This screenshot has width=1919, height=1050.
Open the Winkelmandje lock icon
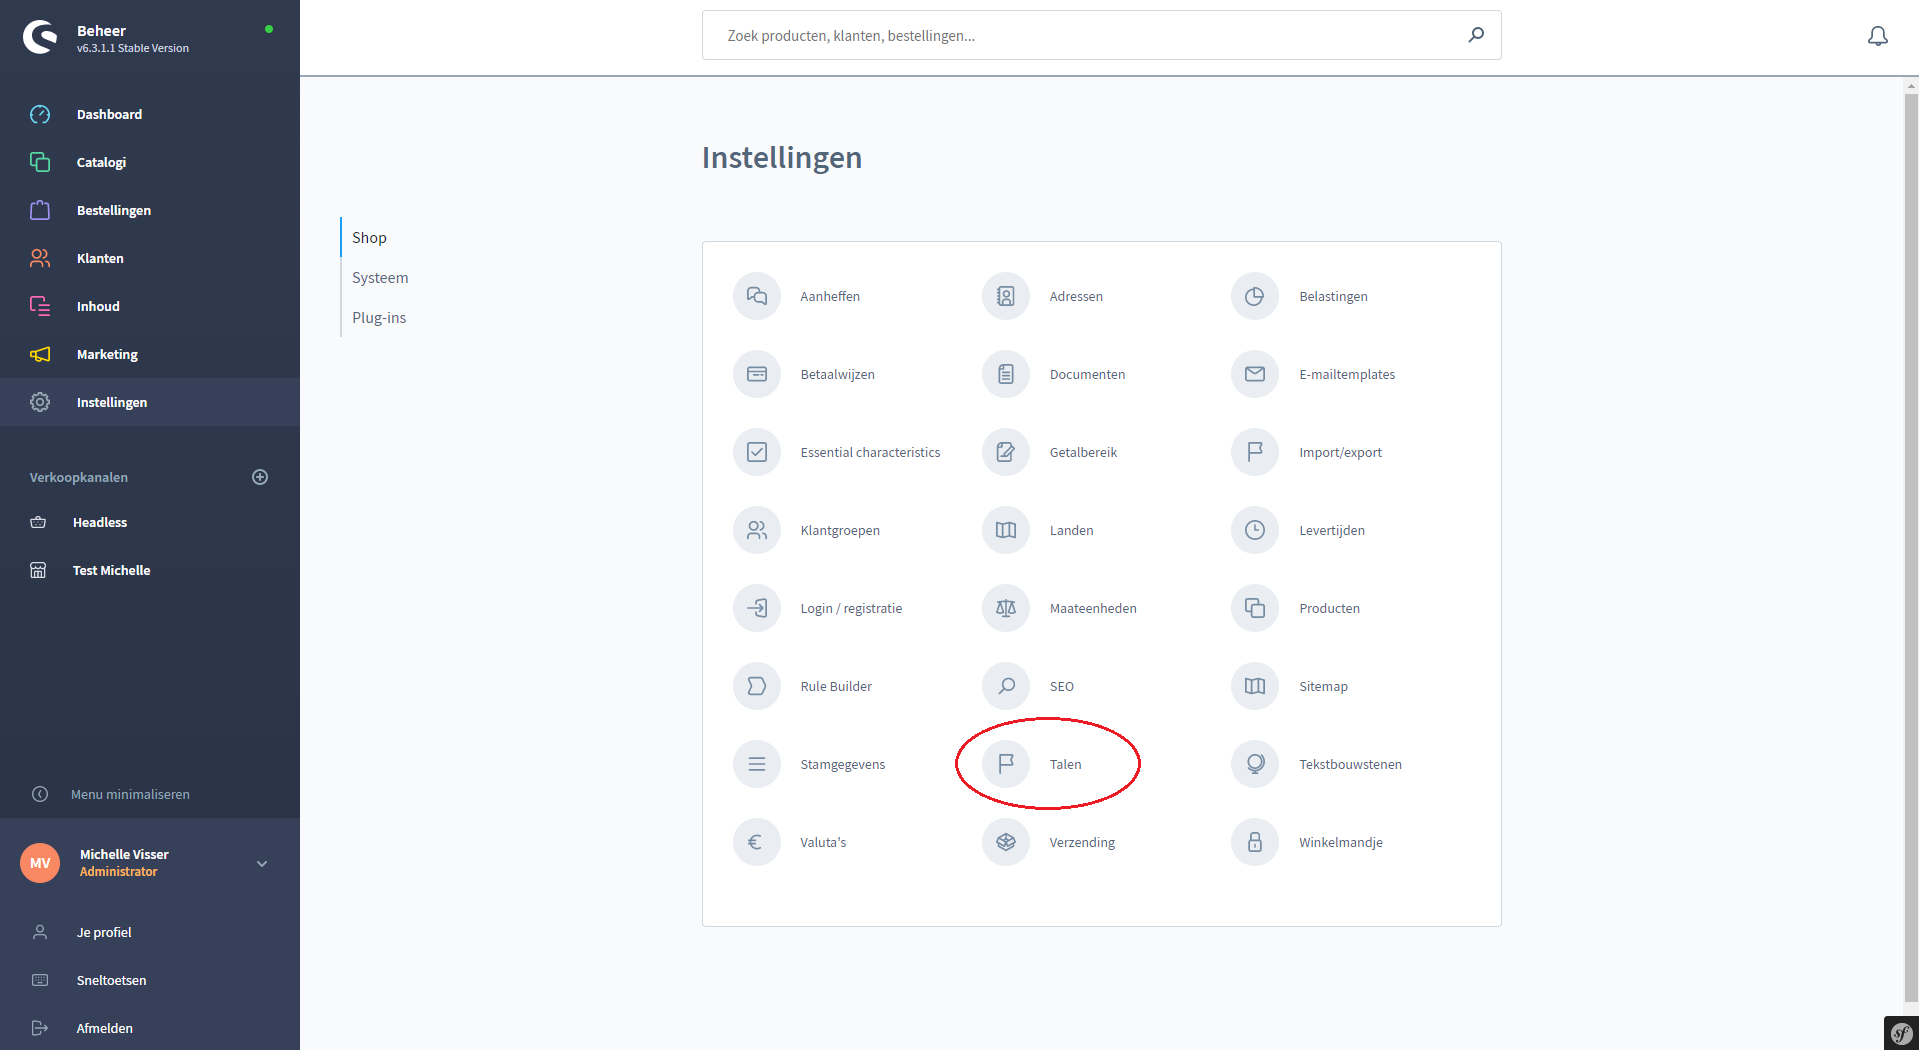1254,842
